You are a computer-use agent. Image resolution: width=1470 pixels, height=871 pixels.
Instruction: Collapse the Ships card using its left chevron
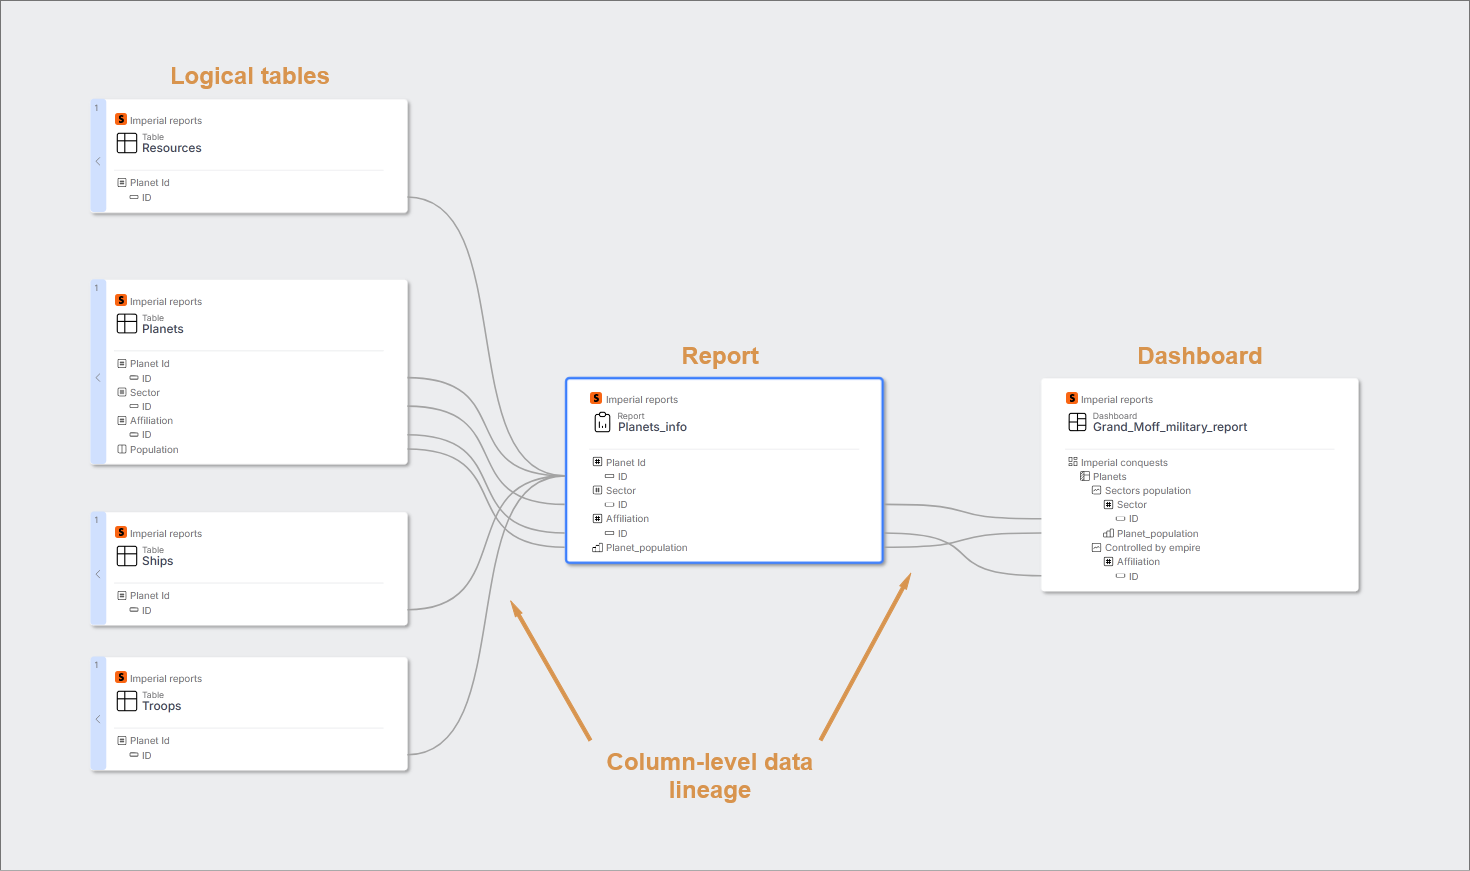pyautogui.click(x=98, y=574)
